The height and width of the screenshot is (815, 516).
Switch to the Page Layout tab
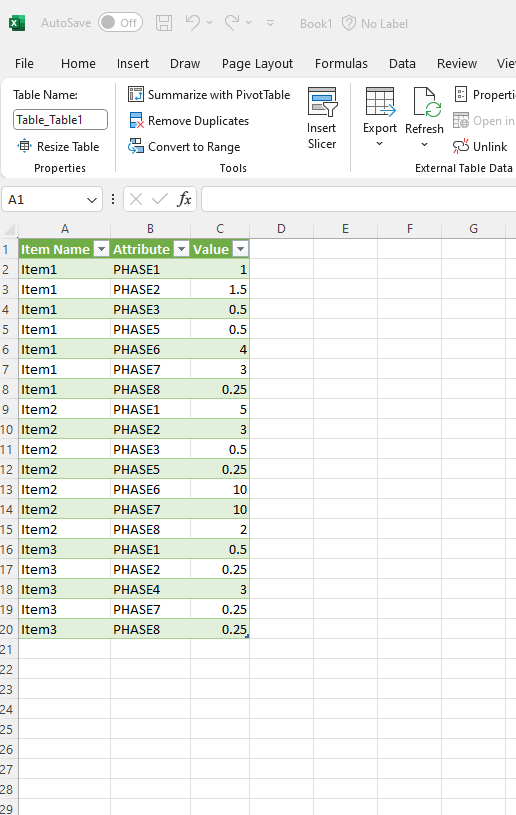coord(257,63)
